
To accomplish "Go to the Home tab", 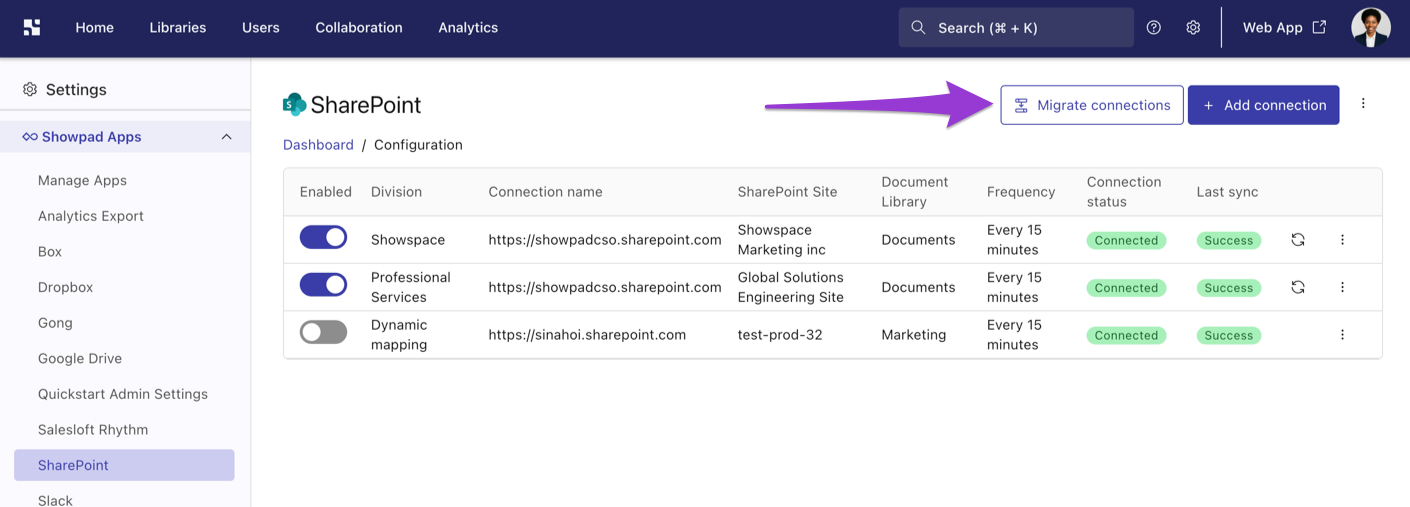I will [x=95, y=28].
